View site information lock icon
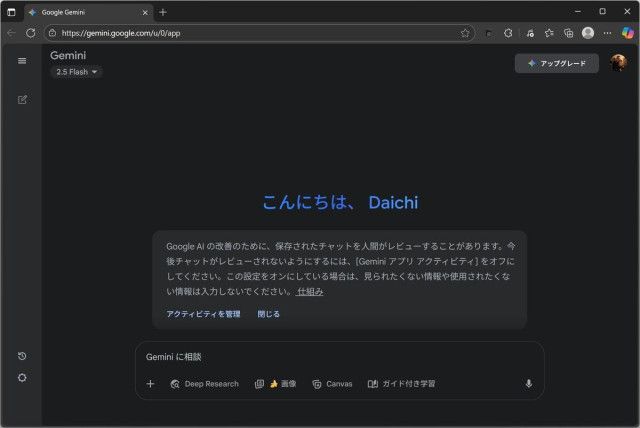640x428 pixels. point(52,33)
